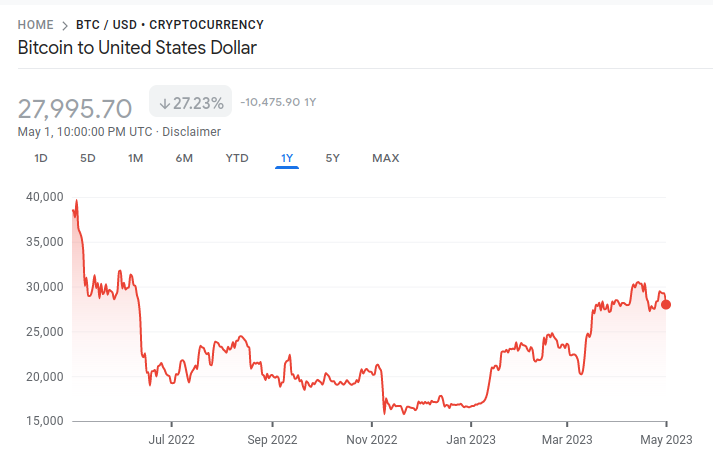The width and height of the screenshot is (713, 469).
Task: Click the CRYPTOCURRENCY breadcrumb label
Action: tap(206, 24)
